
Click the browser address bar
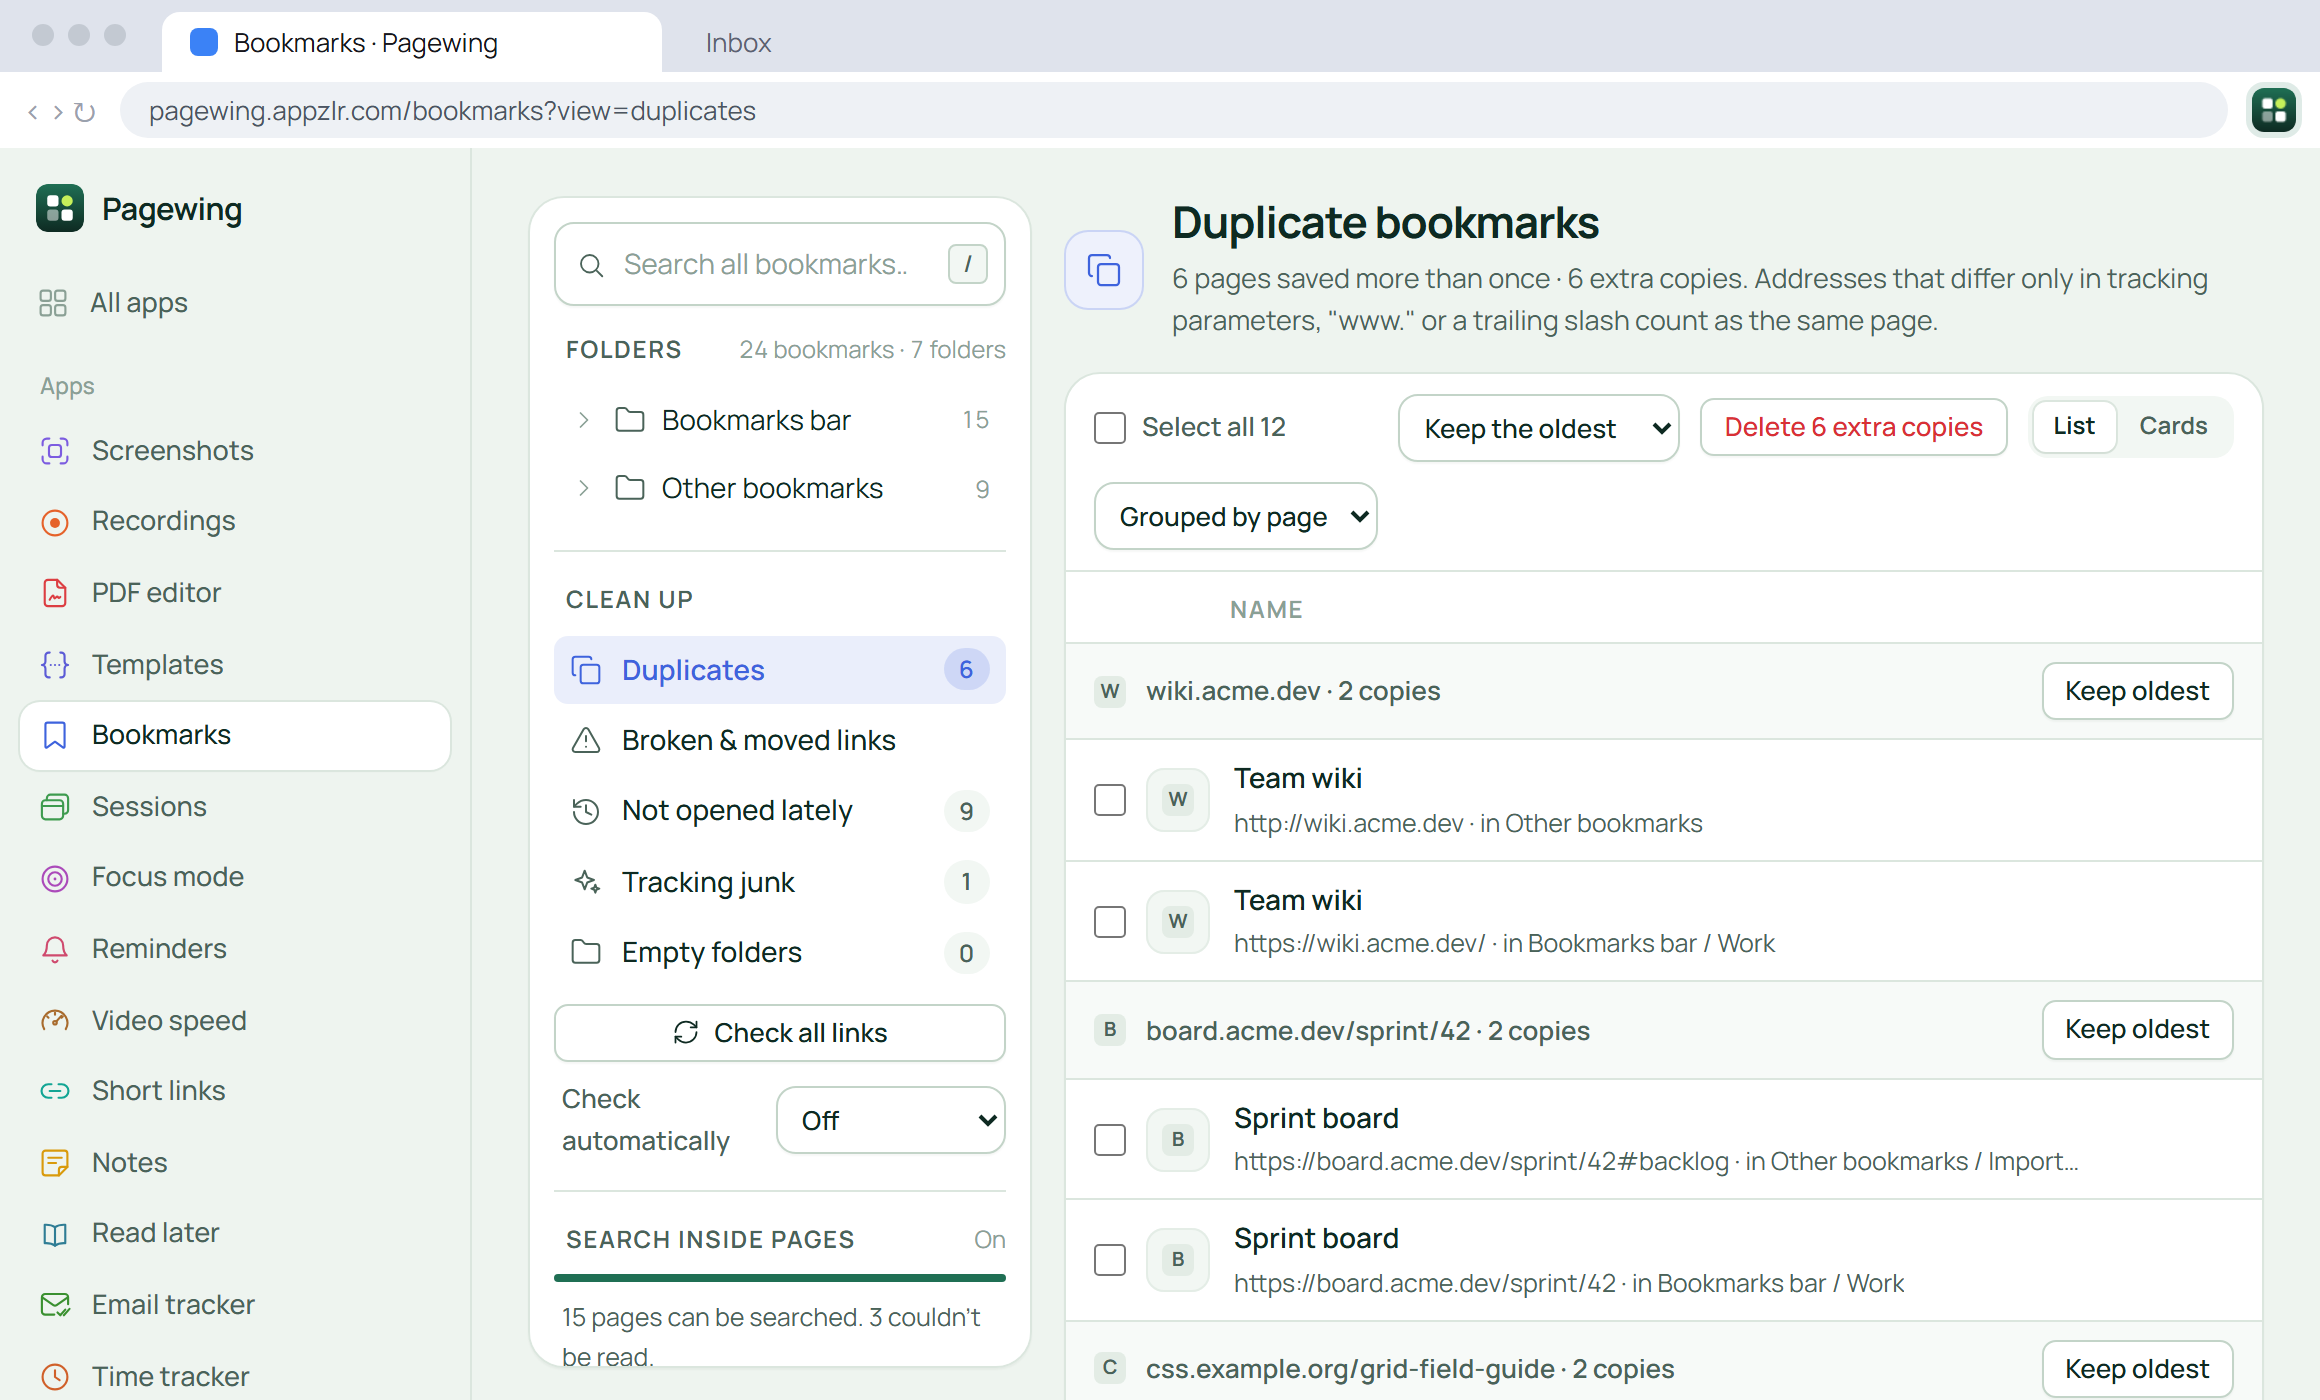click(x=1173, y=111)
